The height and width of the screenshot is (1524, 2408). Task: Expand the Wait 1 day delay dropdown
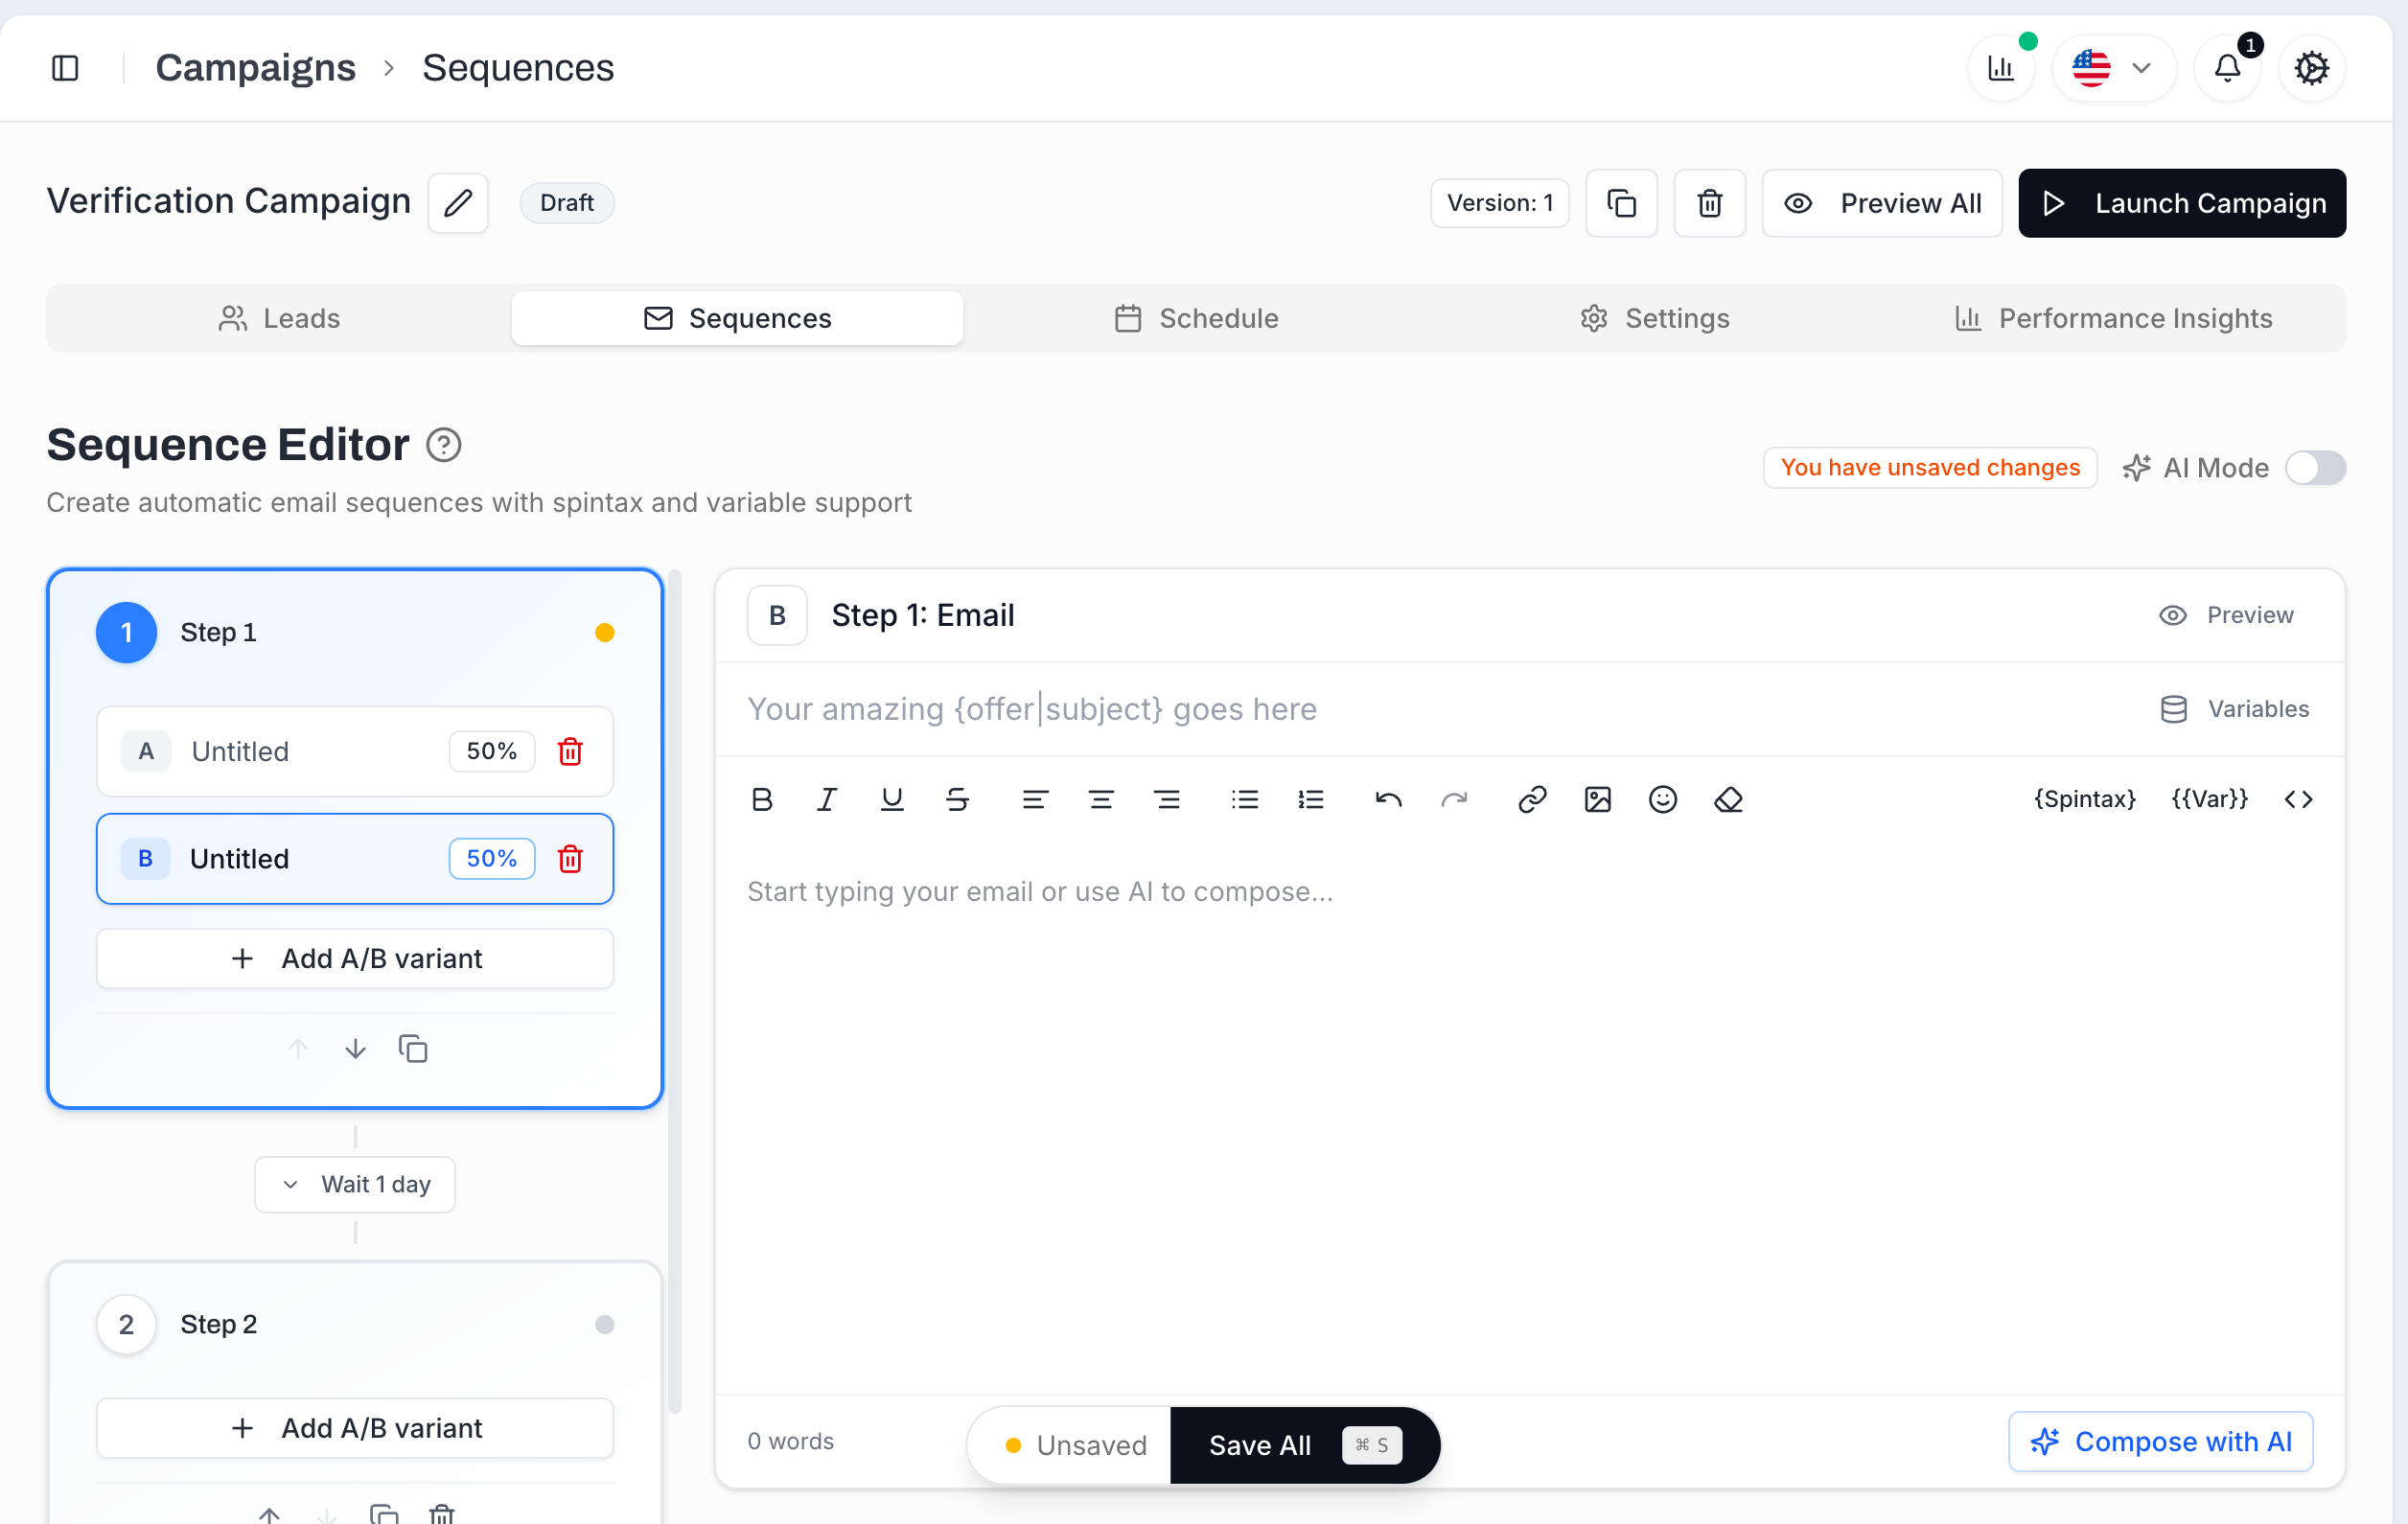pos(355,1184)
